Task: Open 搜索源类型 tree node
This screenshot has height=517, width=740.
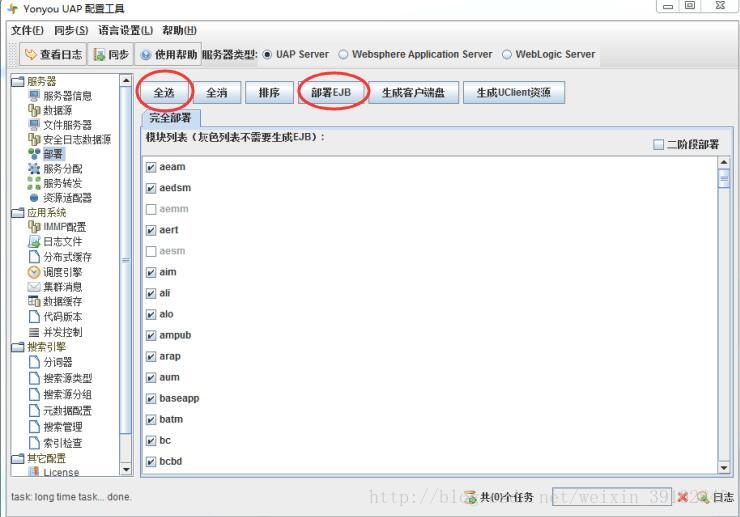Action: (60, 378)
